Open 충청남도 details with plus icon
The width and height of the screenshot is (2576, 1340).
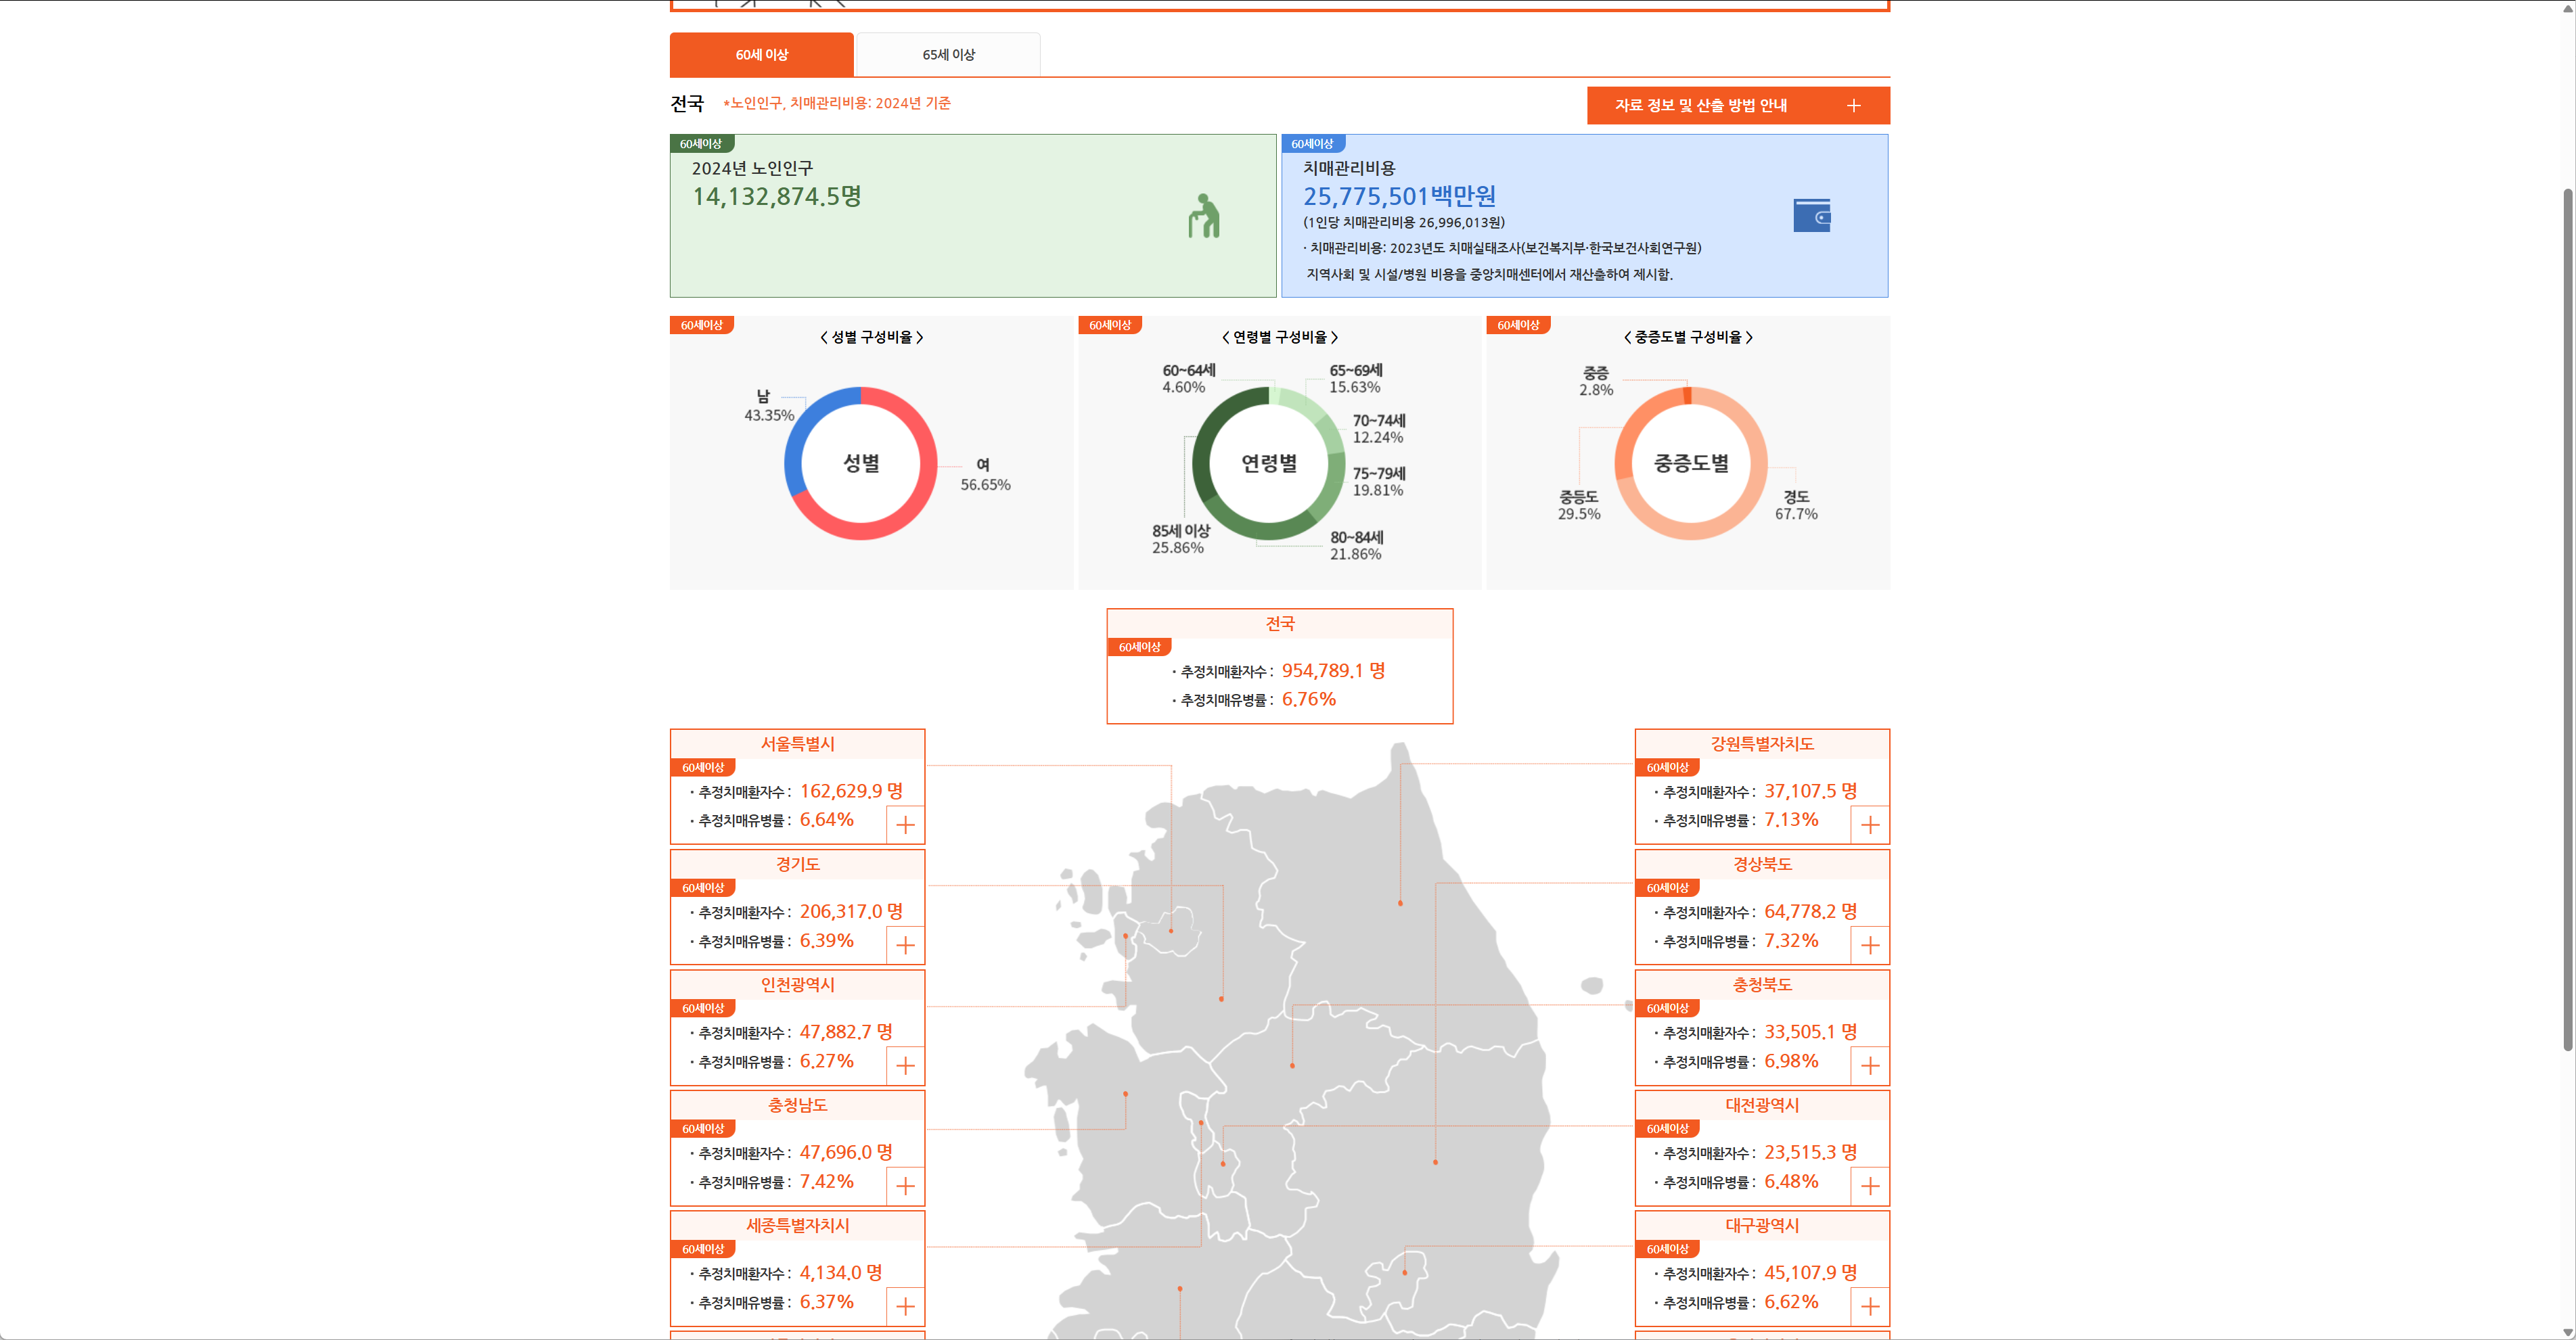(x=905, y=1186)
